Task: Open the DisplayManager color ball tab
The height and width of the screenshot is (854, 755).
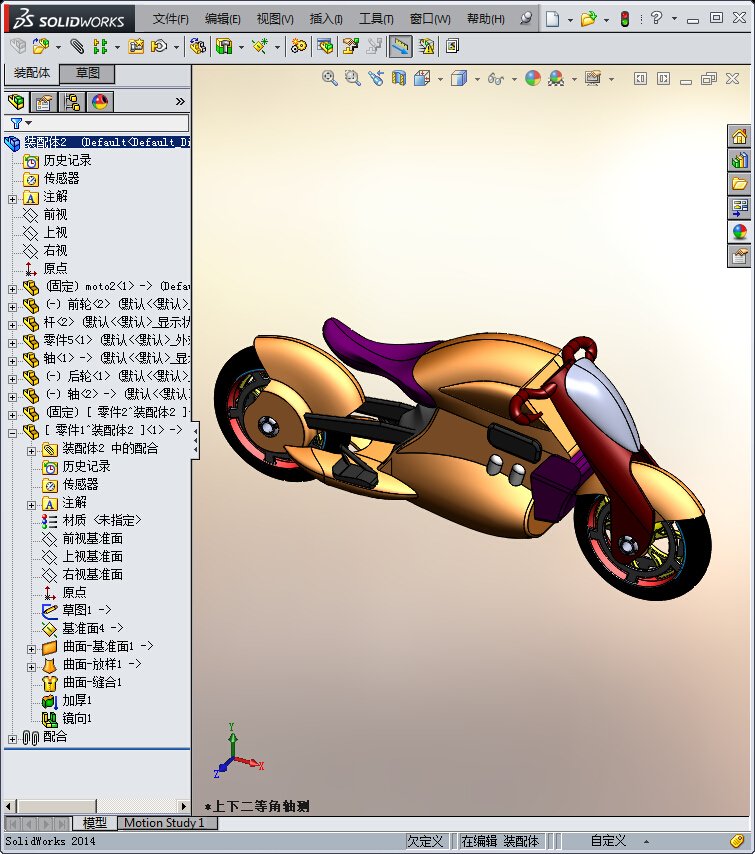Action: (100, 102)
